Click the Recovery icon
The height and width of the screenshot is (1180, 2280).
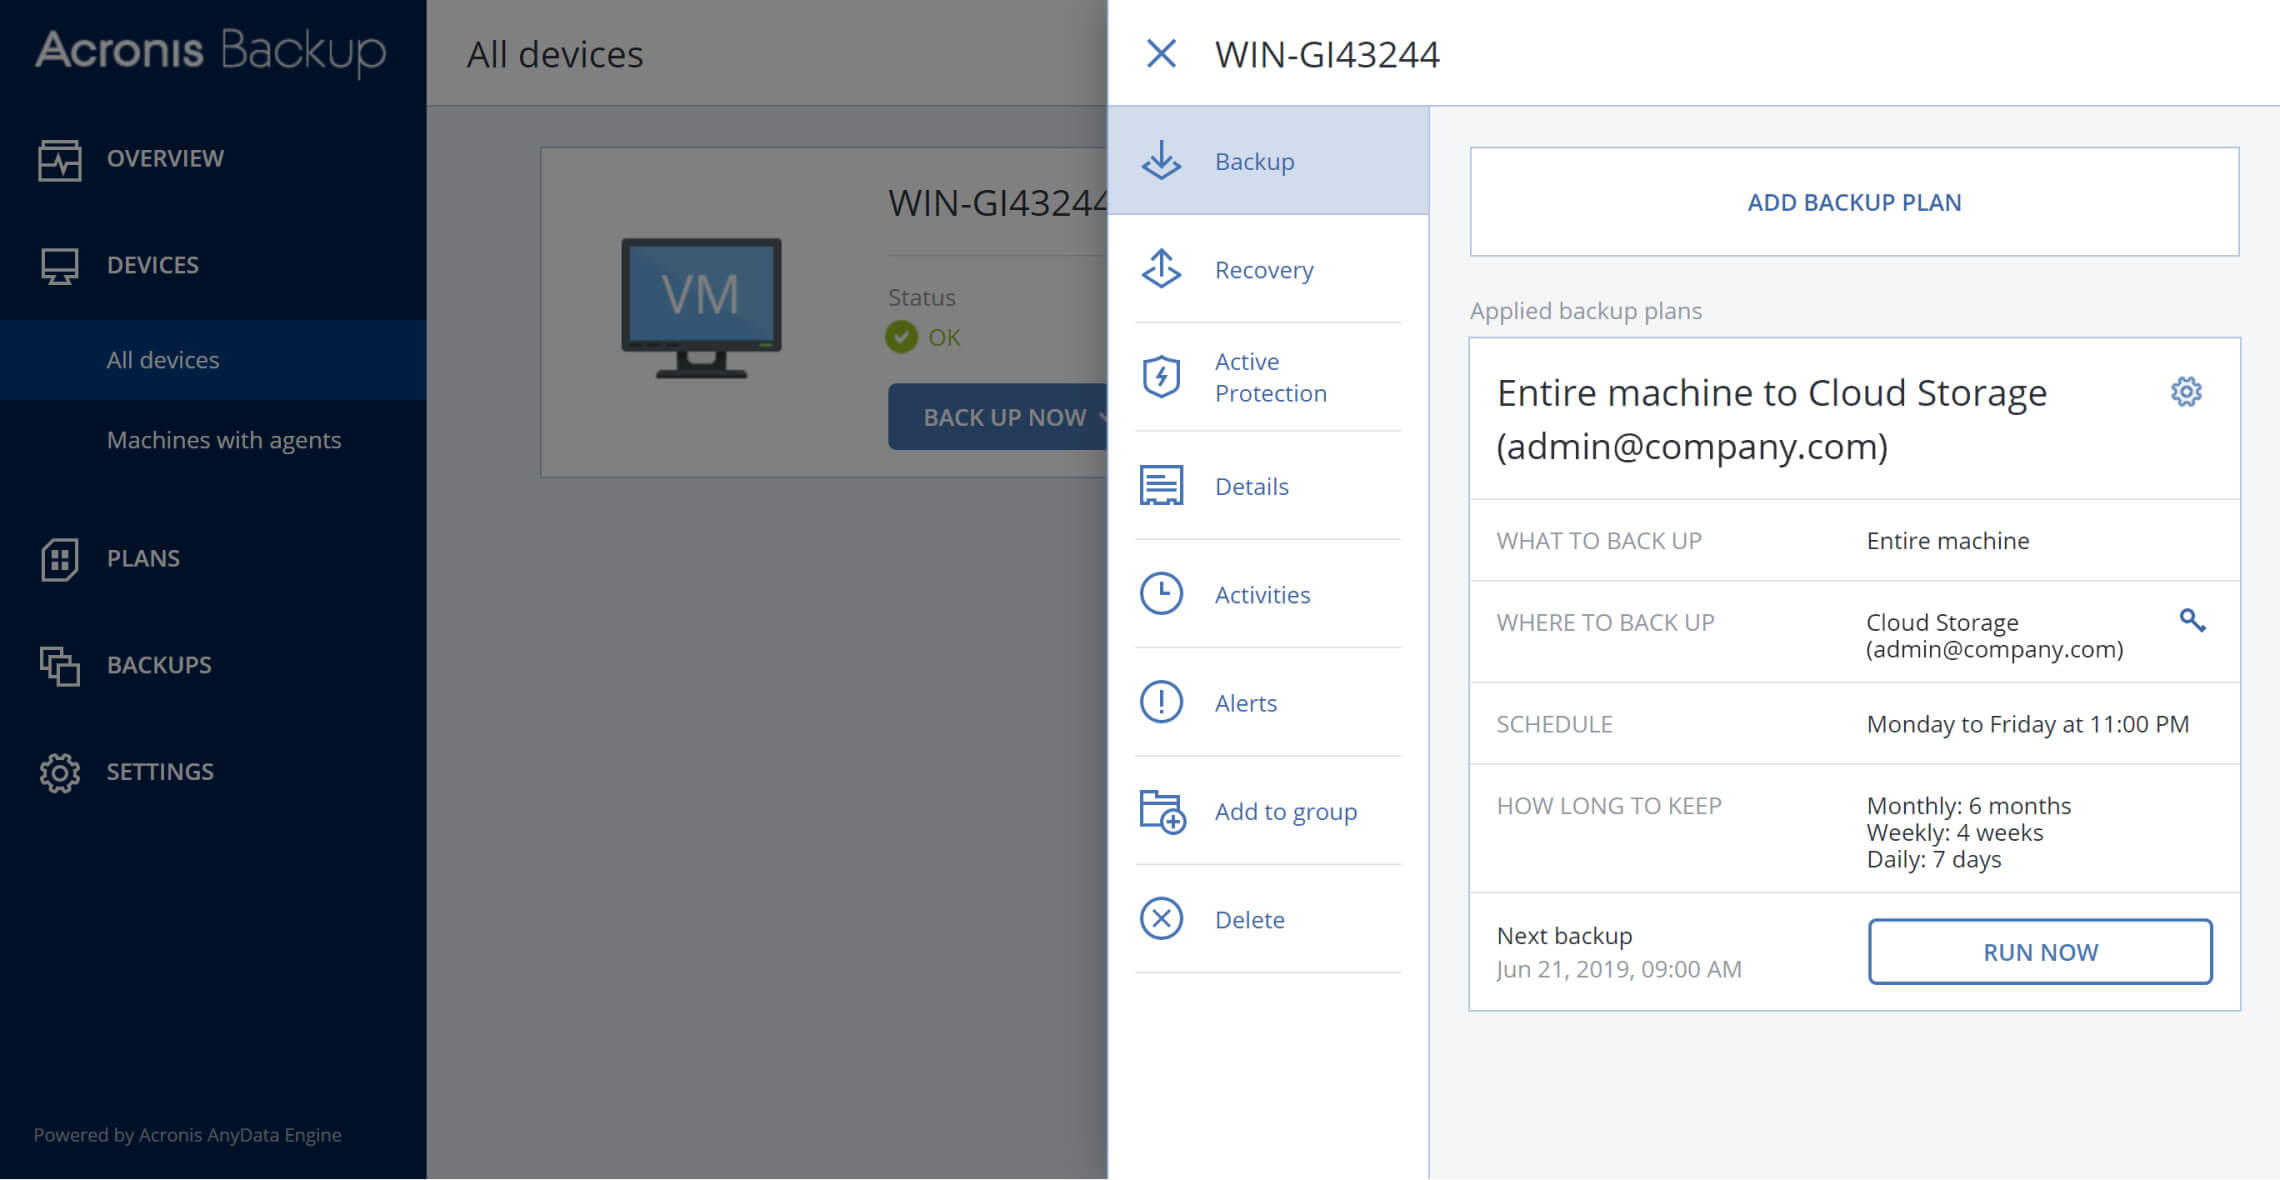(1161, 269)
